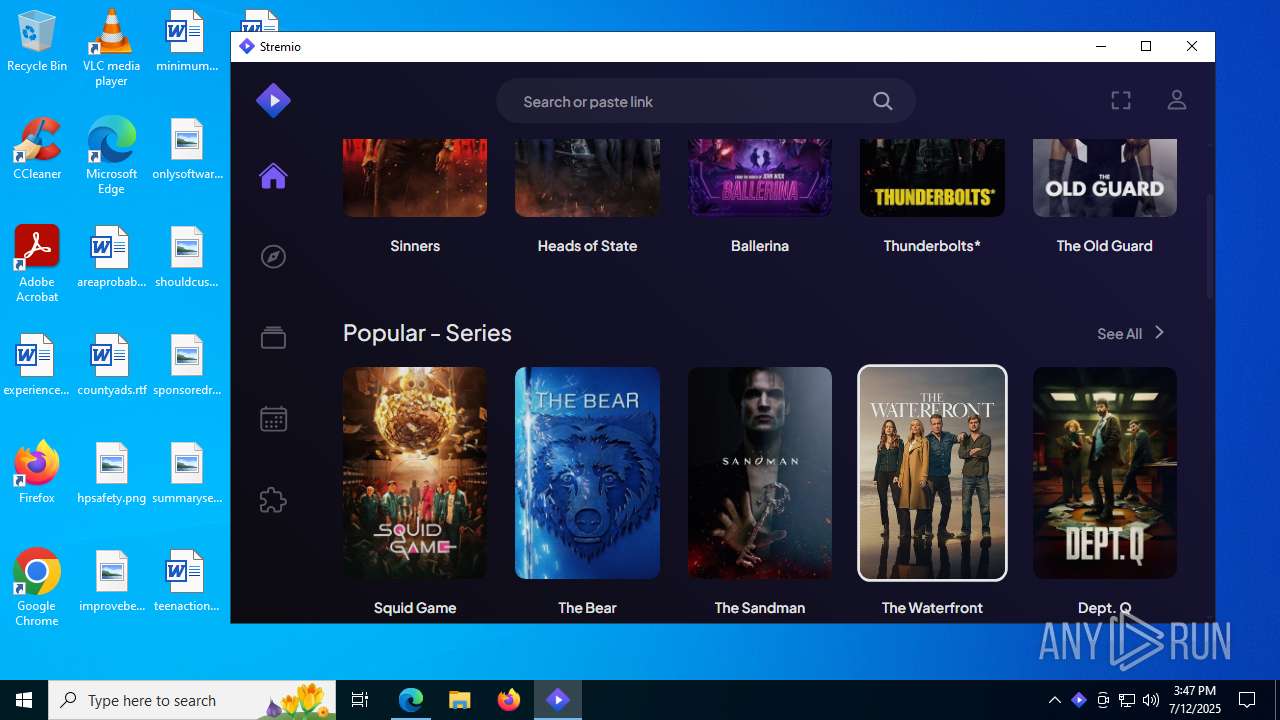The height and width of the screenshot is (720, 1280).
Task: Click the Thunderbolts* title text
Action: tap(932, 246)
